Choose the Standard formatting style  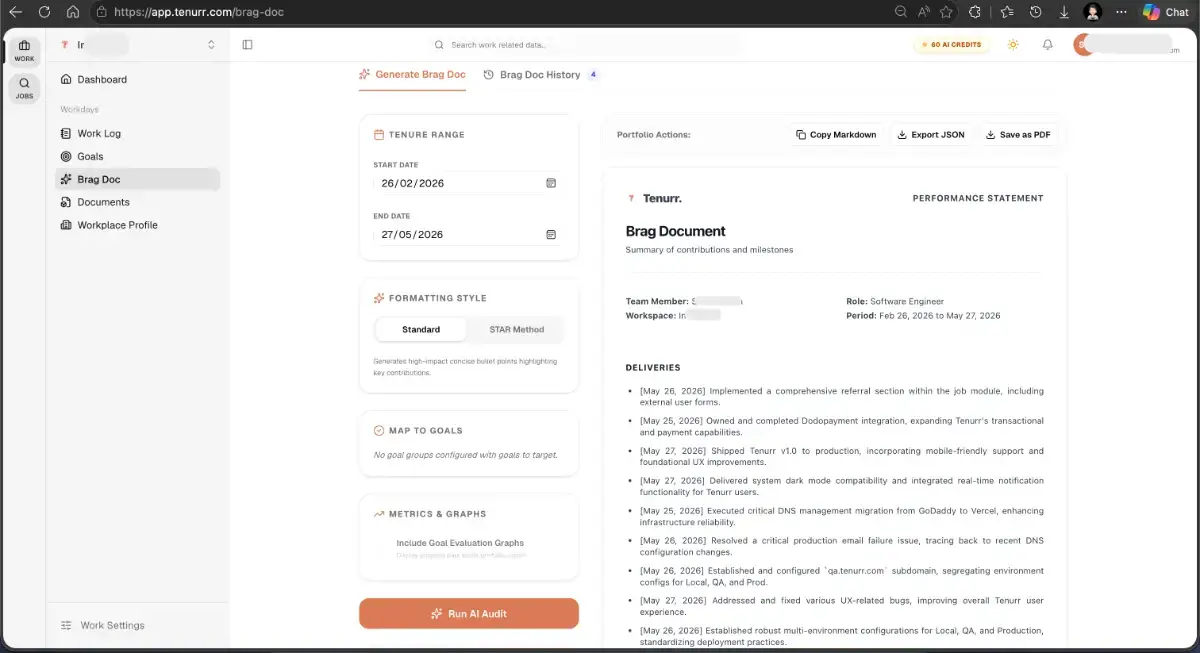(421, 330)
